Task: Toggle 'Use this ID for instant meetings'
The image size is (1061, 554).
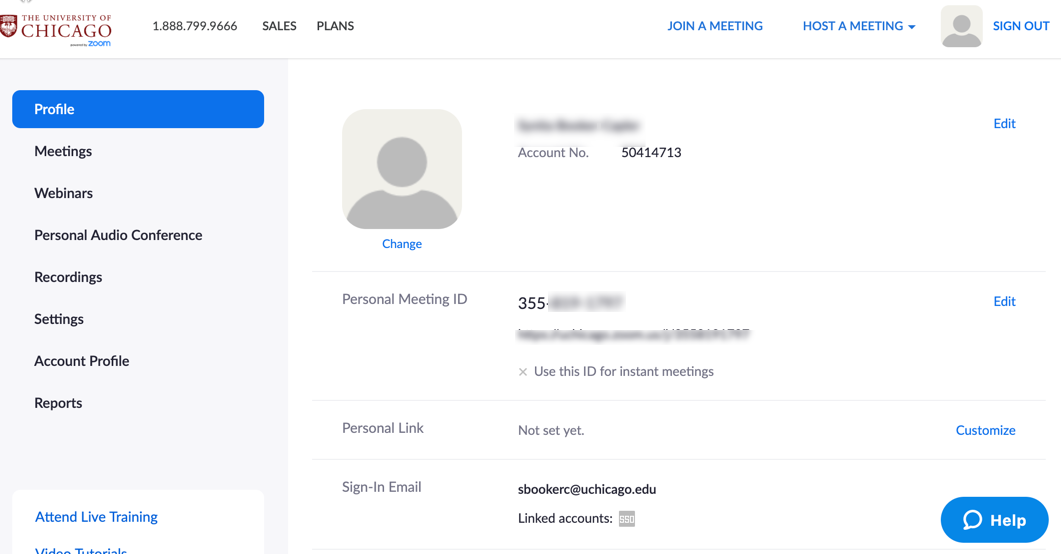Action: point(523,372)
